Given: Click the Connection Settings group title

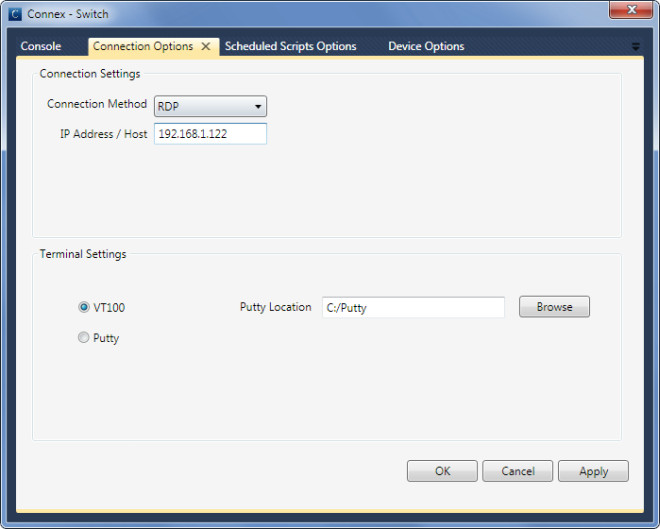Looking at the screenshot, I should (90, 74).
